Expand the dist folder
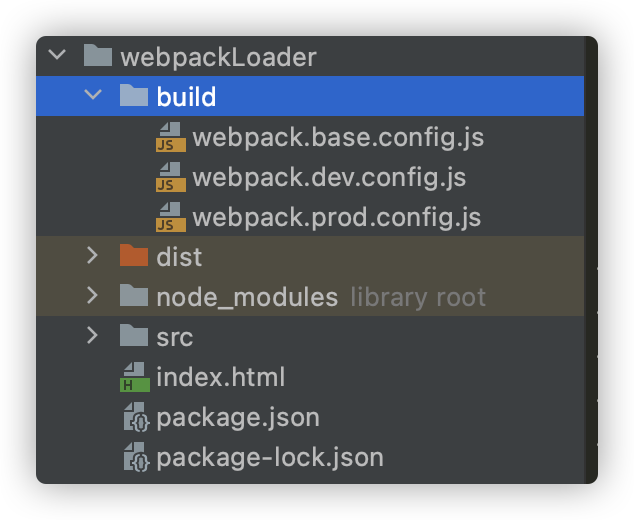This screenshot has width=634, height=520. click(x=93, y=256)
